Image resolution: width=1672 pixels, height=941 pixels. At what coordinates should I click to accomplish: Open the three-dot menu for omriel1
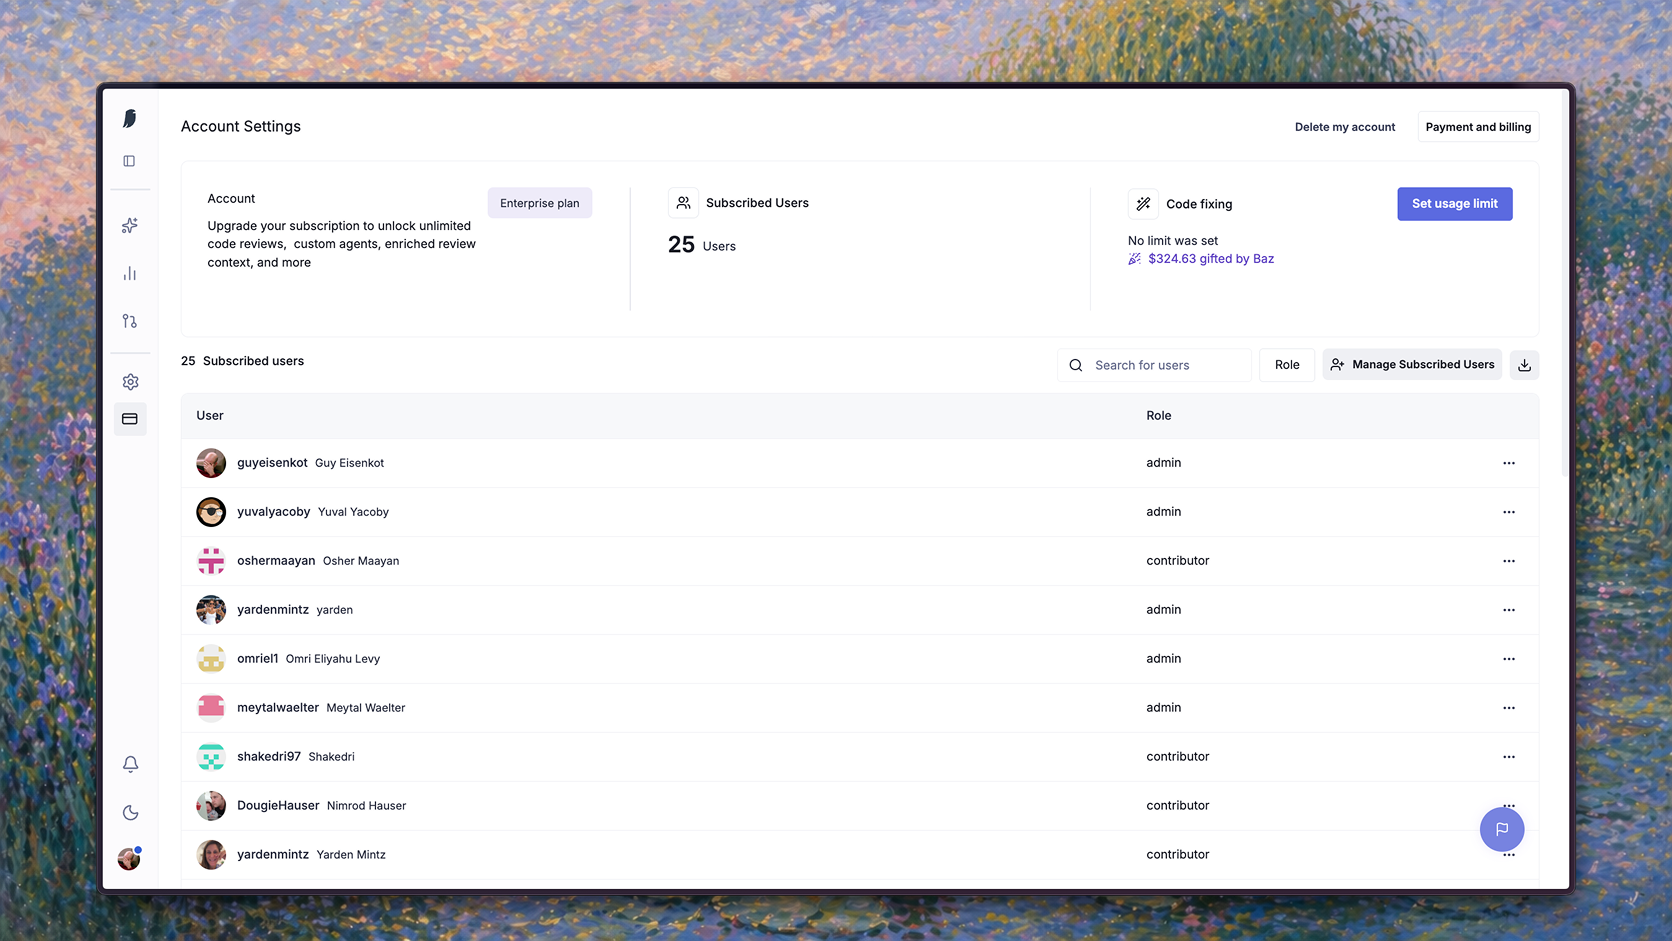[x=1509, y=659]
